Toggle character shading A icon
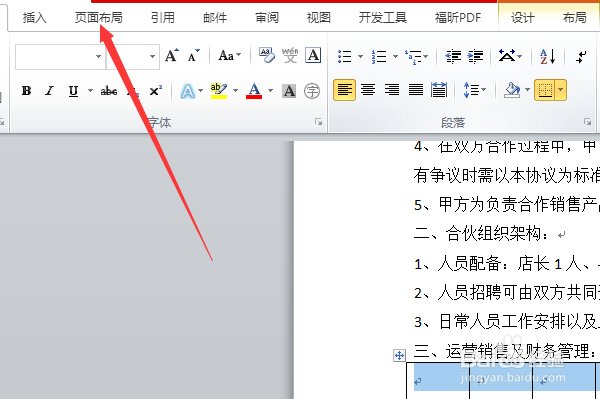 coord(289,91)
